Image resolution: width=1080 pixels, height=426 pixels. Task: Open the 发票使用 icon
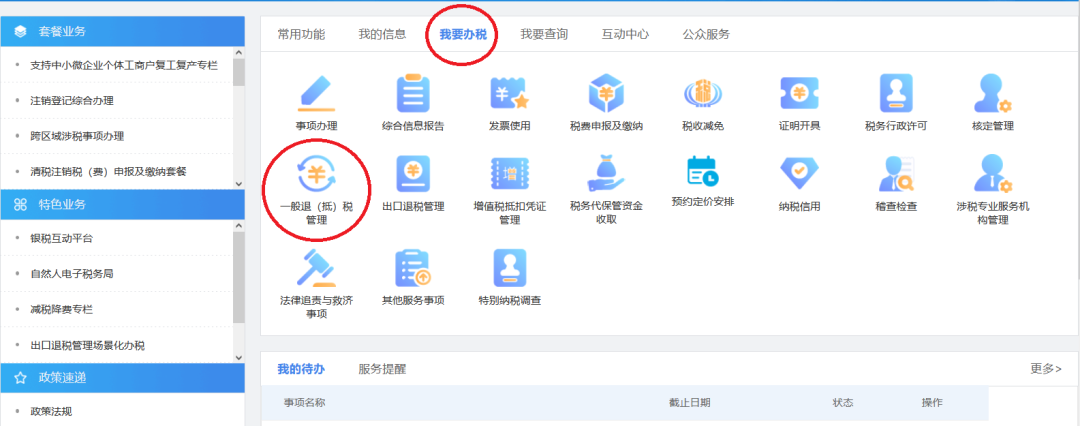509,94
